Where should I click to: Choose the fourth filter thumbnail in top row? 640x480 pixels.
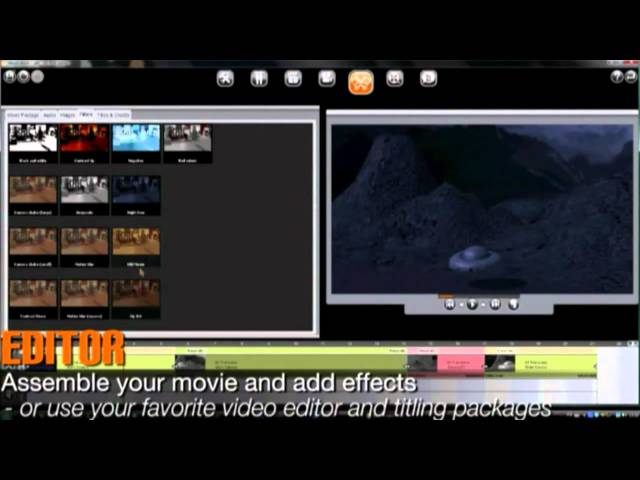click(x=187, y=144)
